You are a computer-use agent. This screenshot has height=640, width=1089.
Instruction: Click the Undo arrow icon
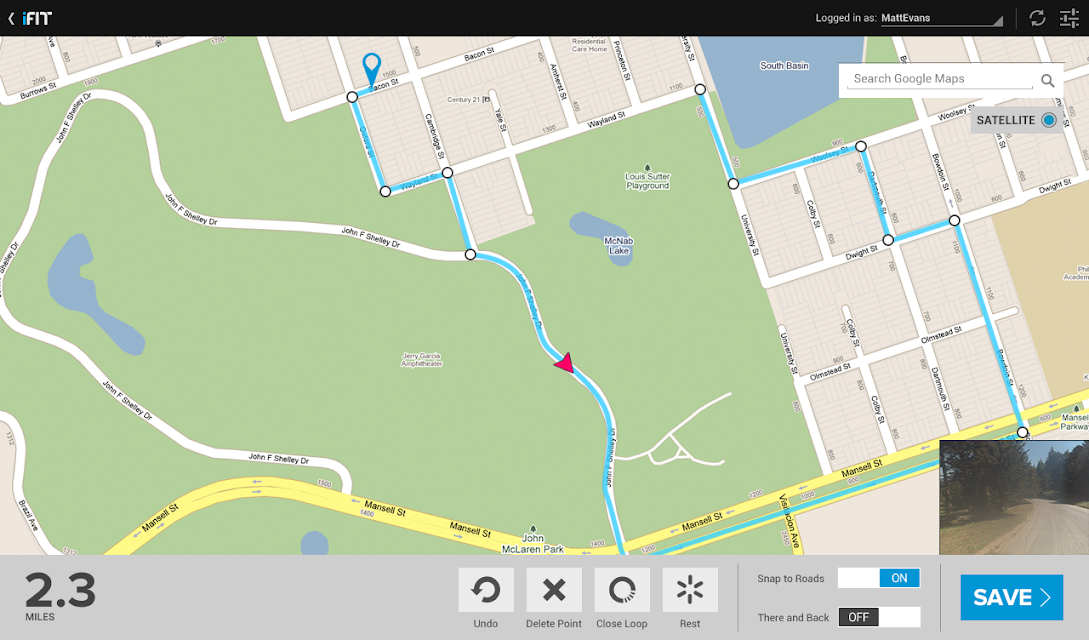[485, 590]
